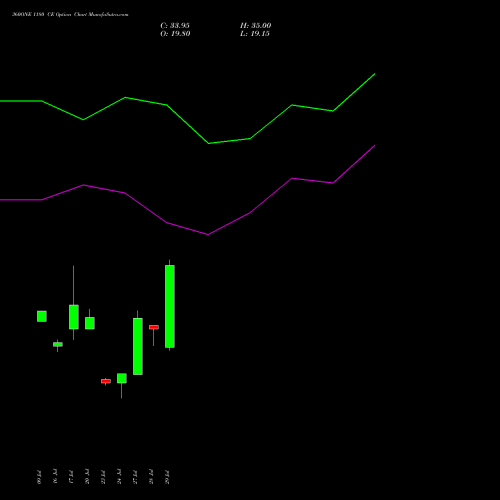Click the long-wick green candle above 17 Jul

tap(74, 317)
